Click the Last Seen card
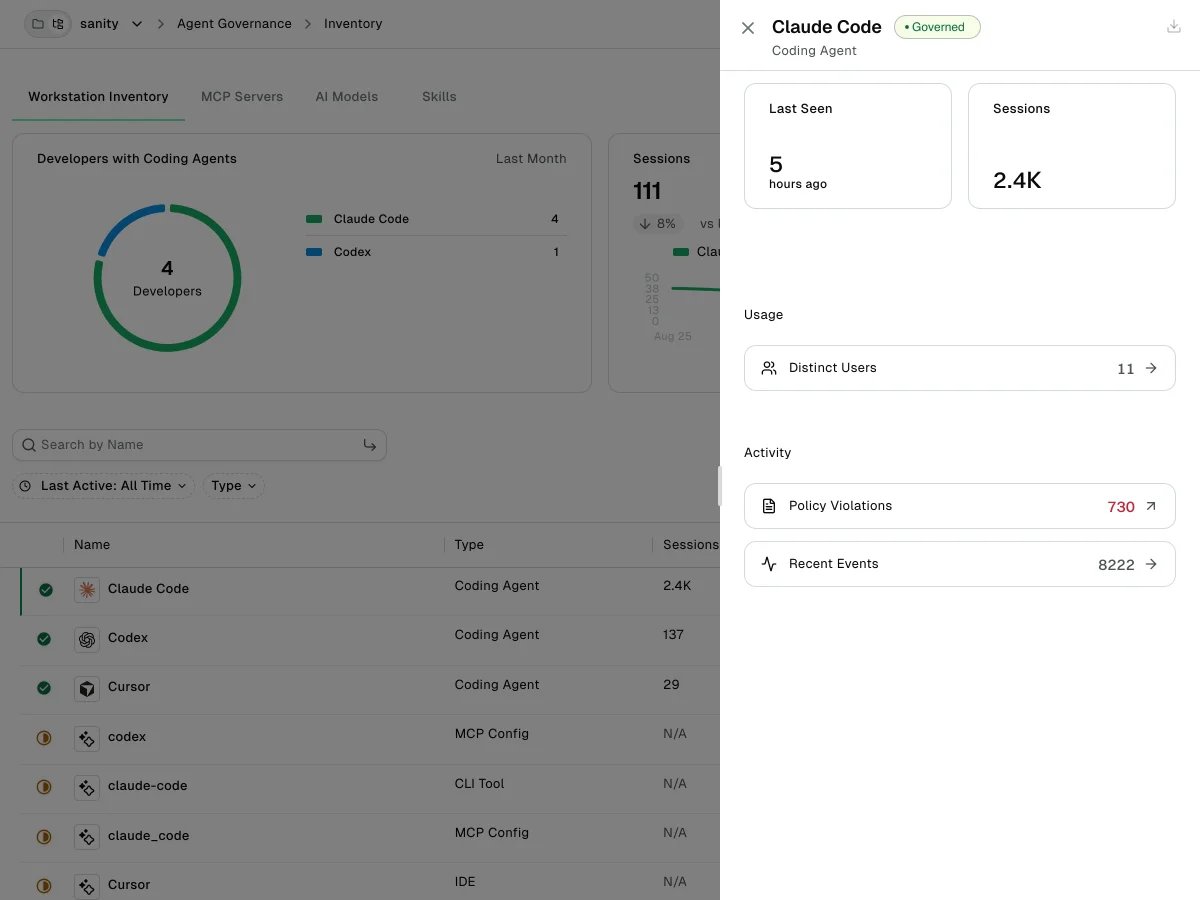 coord(848,146)
